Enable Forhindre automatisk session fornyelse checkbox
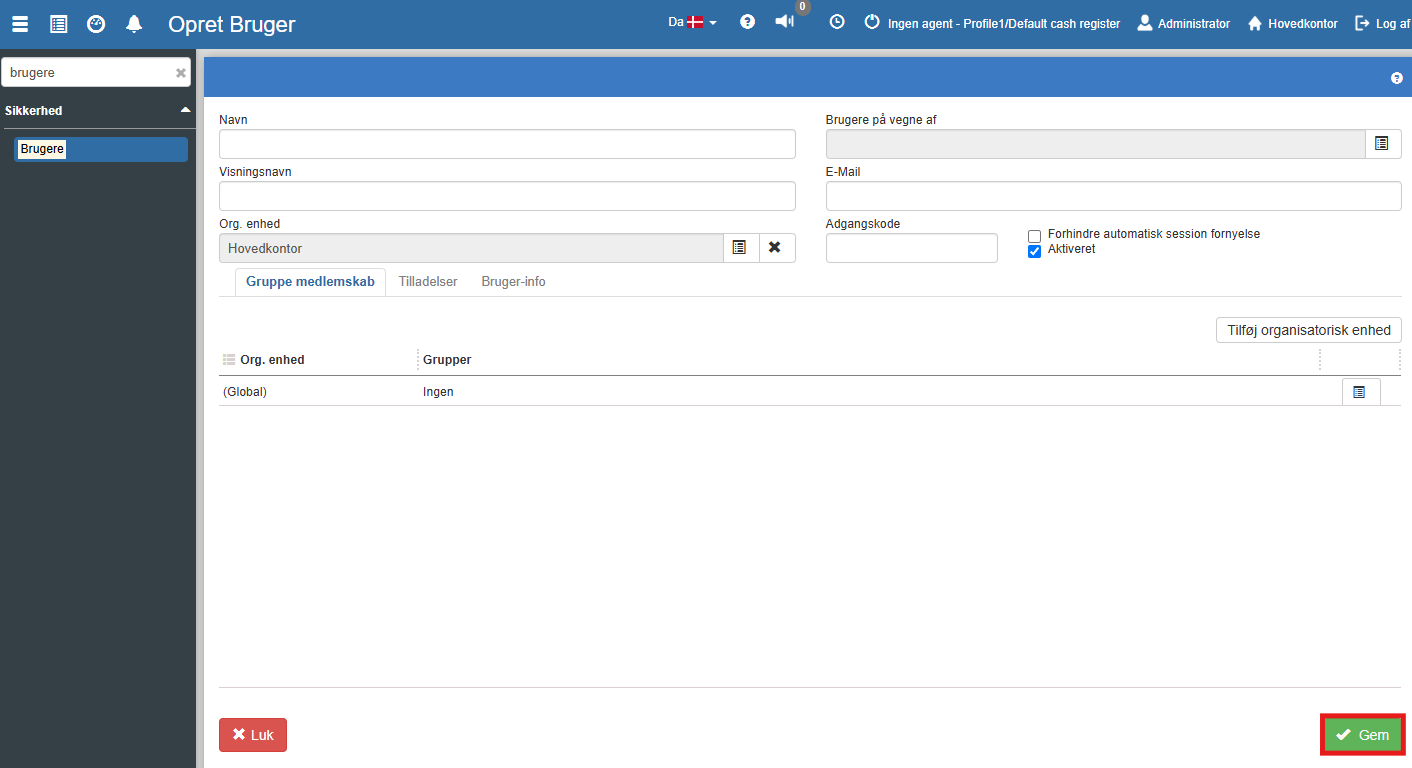Viewport: 1412px width, 768px height. (x=1035, y=236)
